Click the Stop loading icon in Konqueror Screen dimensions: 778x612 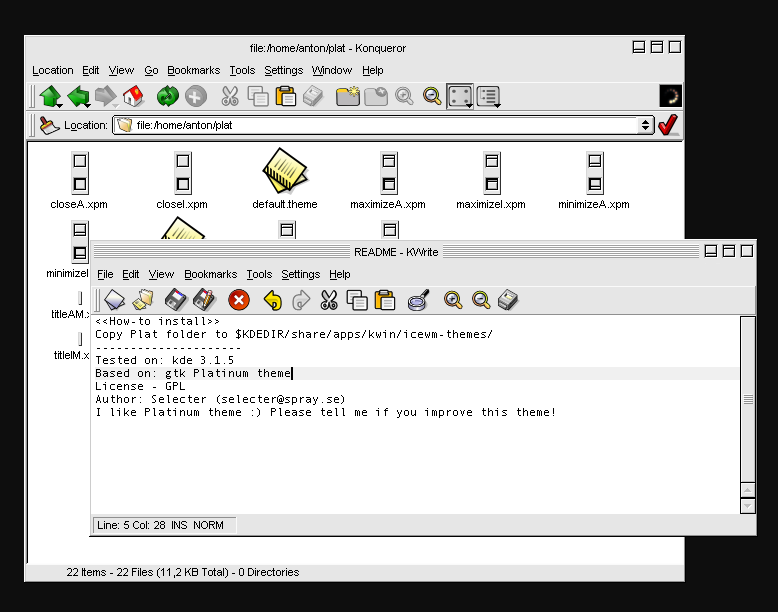click(x=195, y=96)
